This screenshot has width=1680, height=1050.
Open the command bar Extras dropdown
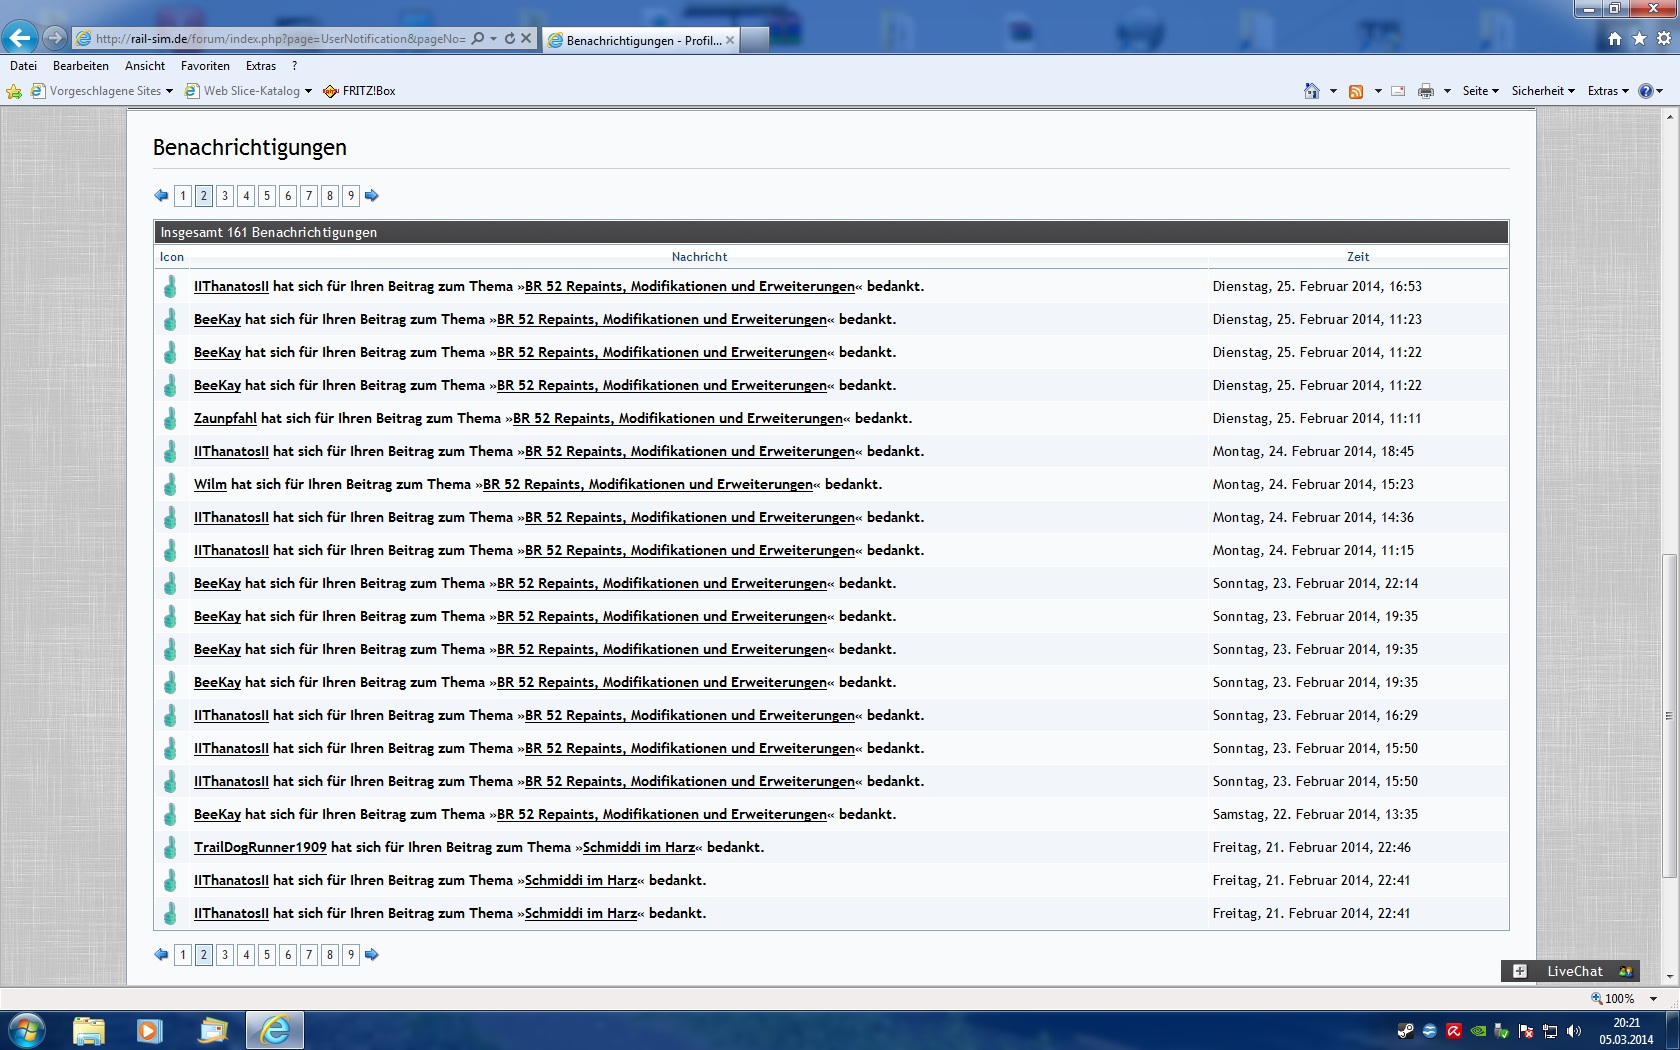point(1608,91)
